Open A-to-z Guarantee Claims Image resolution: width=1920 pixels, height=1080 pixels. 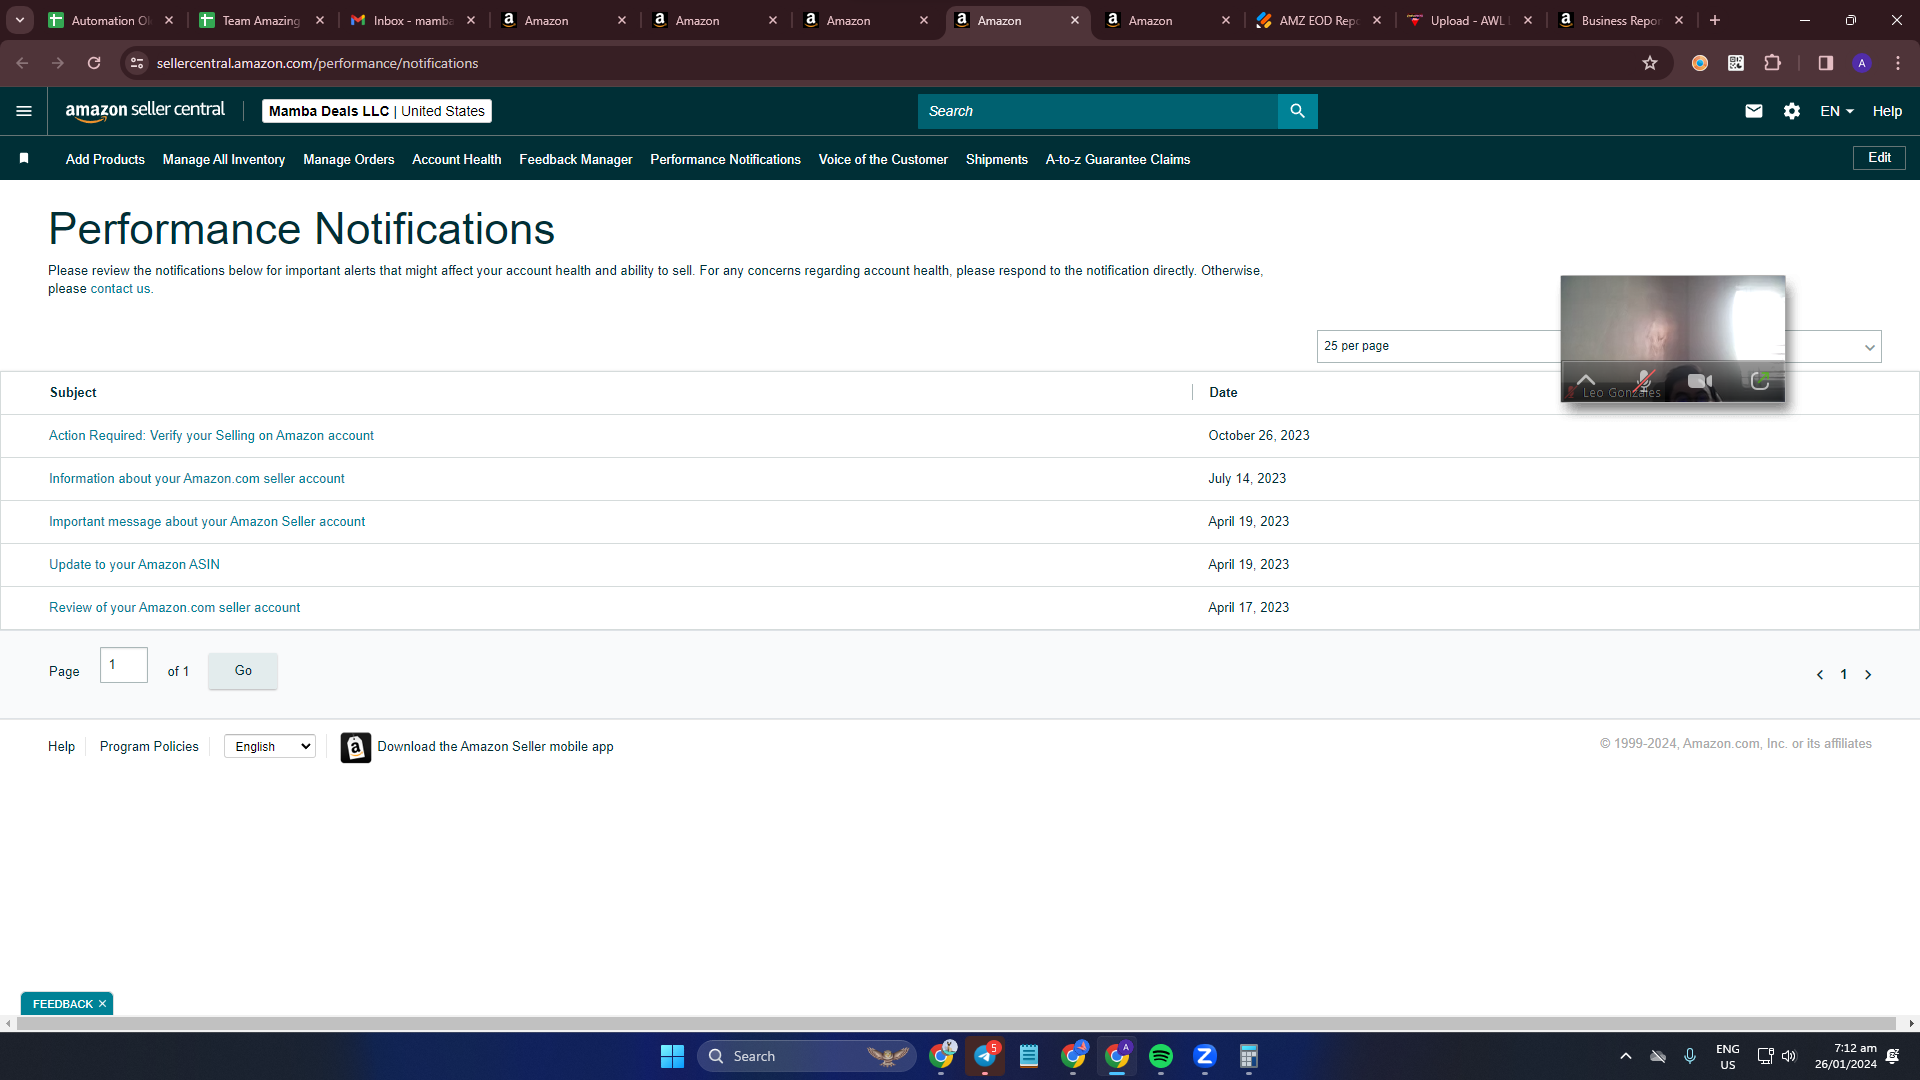[1118, 159]
